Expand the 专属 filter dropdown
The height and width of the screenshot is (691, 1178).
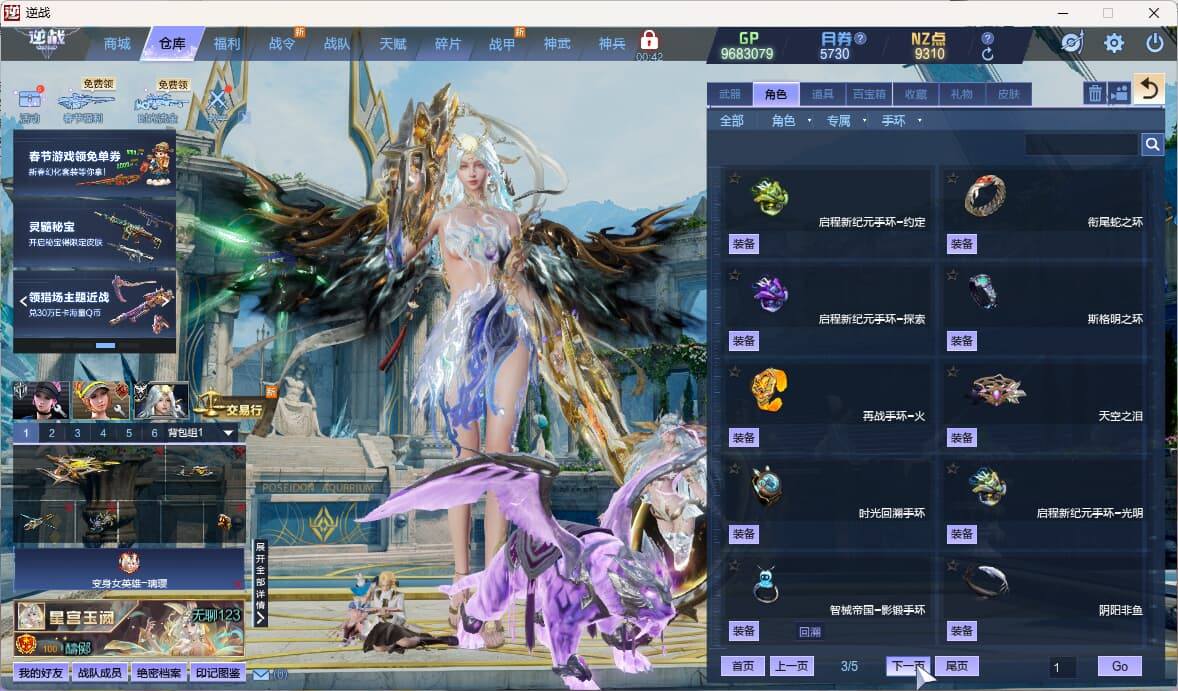(864, 121)
